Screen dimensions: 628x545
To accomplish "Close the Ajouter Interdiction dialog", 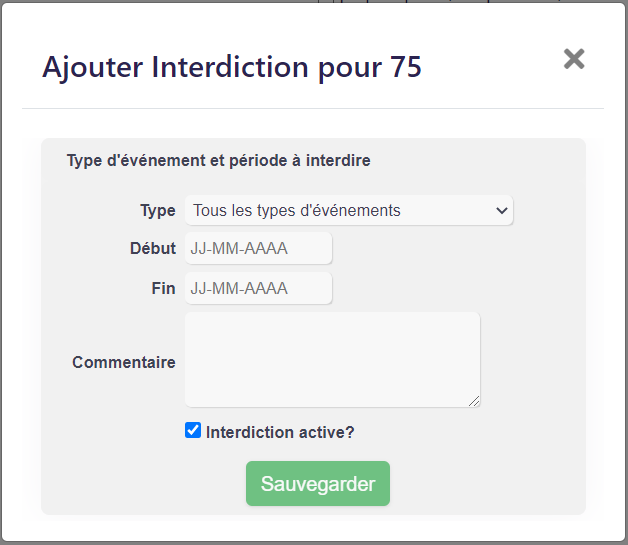I will 574,59.
